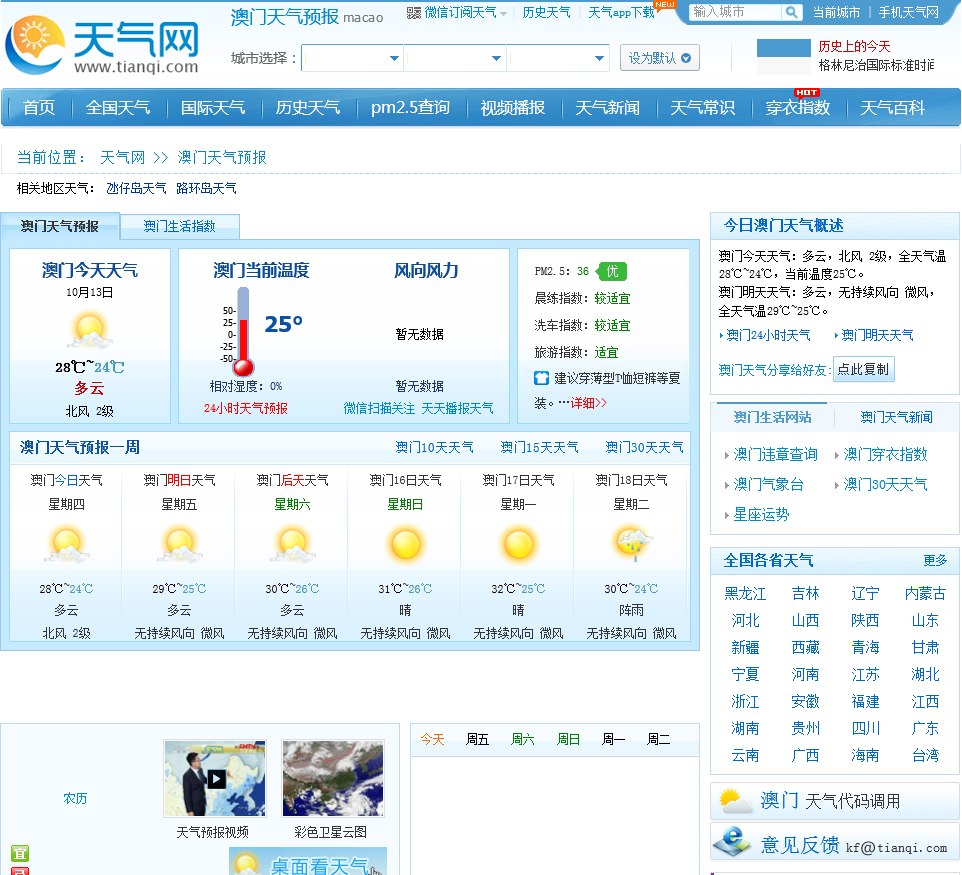This screenshot has height=875, width=962.
Task: Open 历史天气 in the navigation bar
Action: click(307, 107)
